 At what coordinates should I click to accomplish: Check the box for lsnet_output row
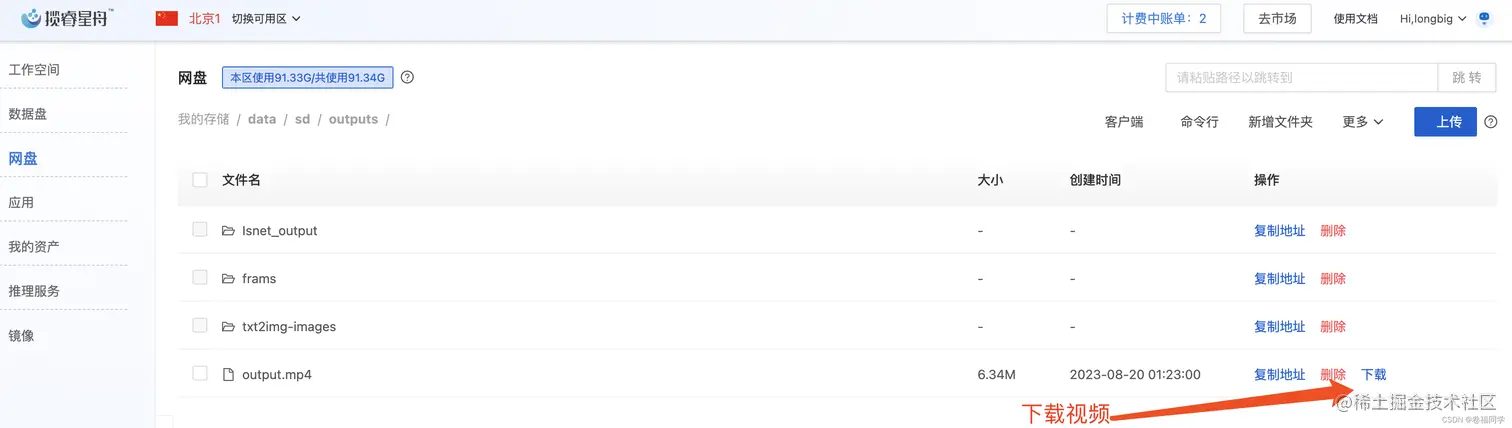pos(200,230)
